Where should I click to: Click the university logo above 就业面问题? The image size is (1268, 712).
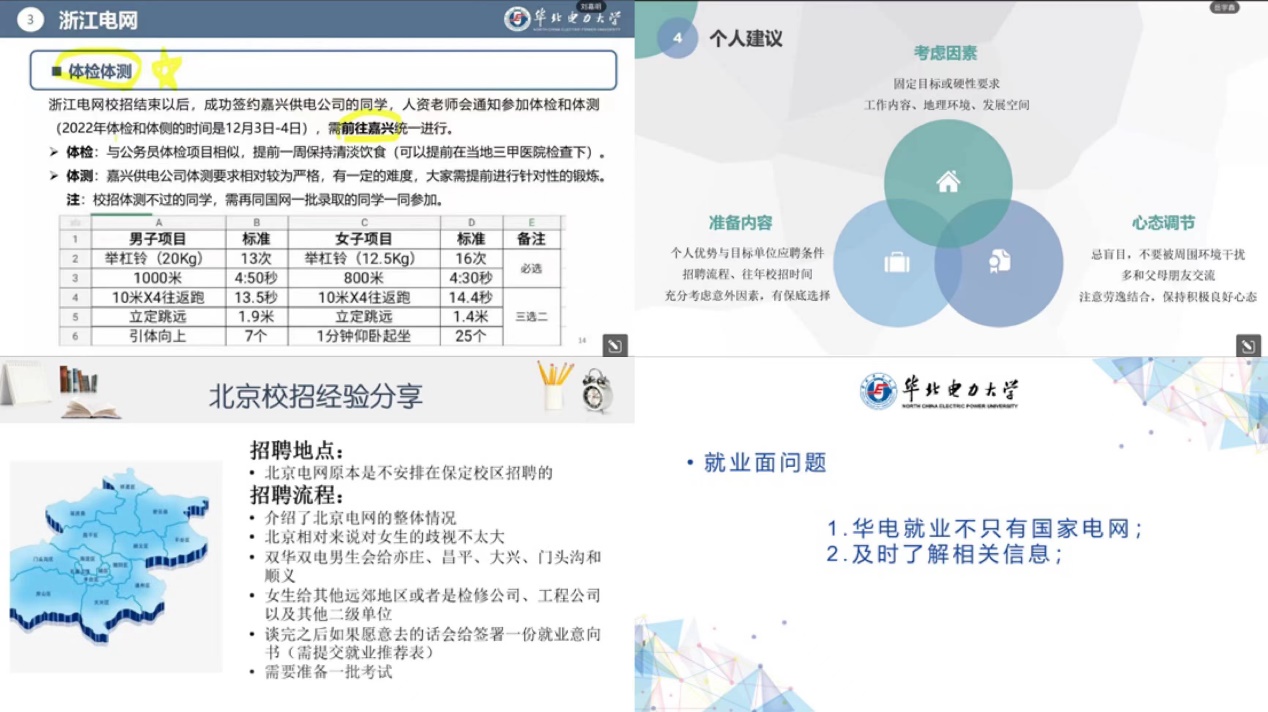(939, 391)
